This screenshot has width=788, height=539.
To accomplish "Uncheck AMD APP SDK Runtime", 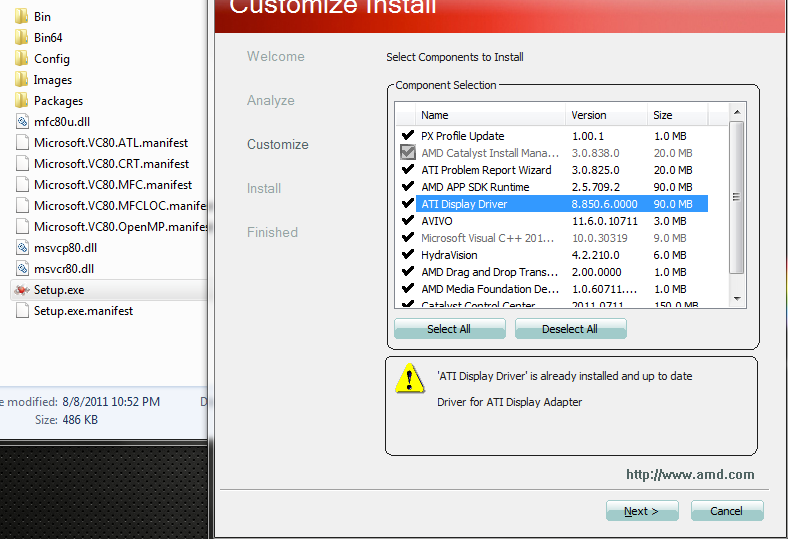I will [x=408, y=187].
